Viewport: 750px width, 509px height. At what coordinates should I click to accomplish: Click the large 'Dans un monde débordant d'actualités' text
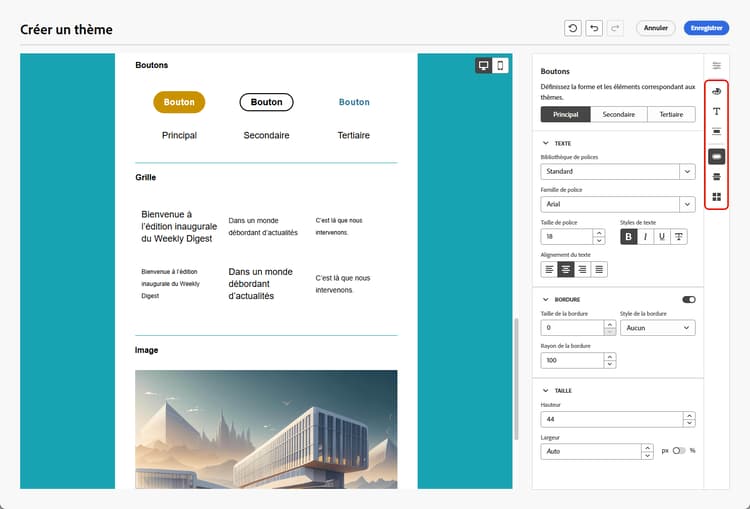(260, 284)
